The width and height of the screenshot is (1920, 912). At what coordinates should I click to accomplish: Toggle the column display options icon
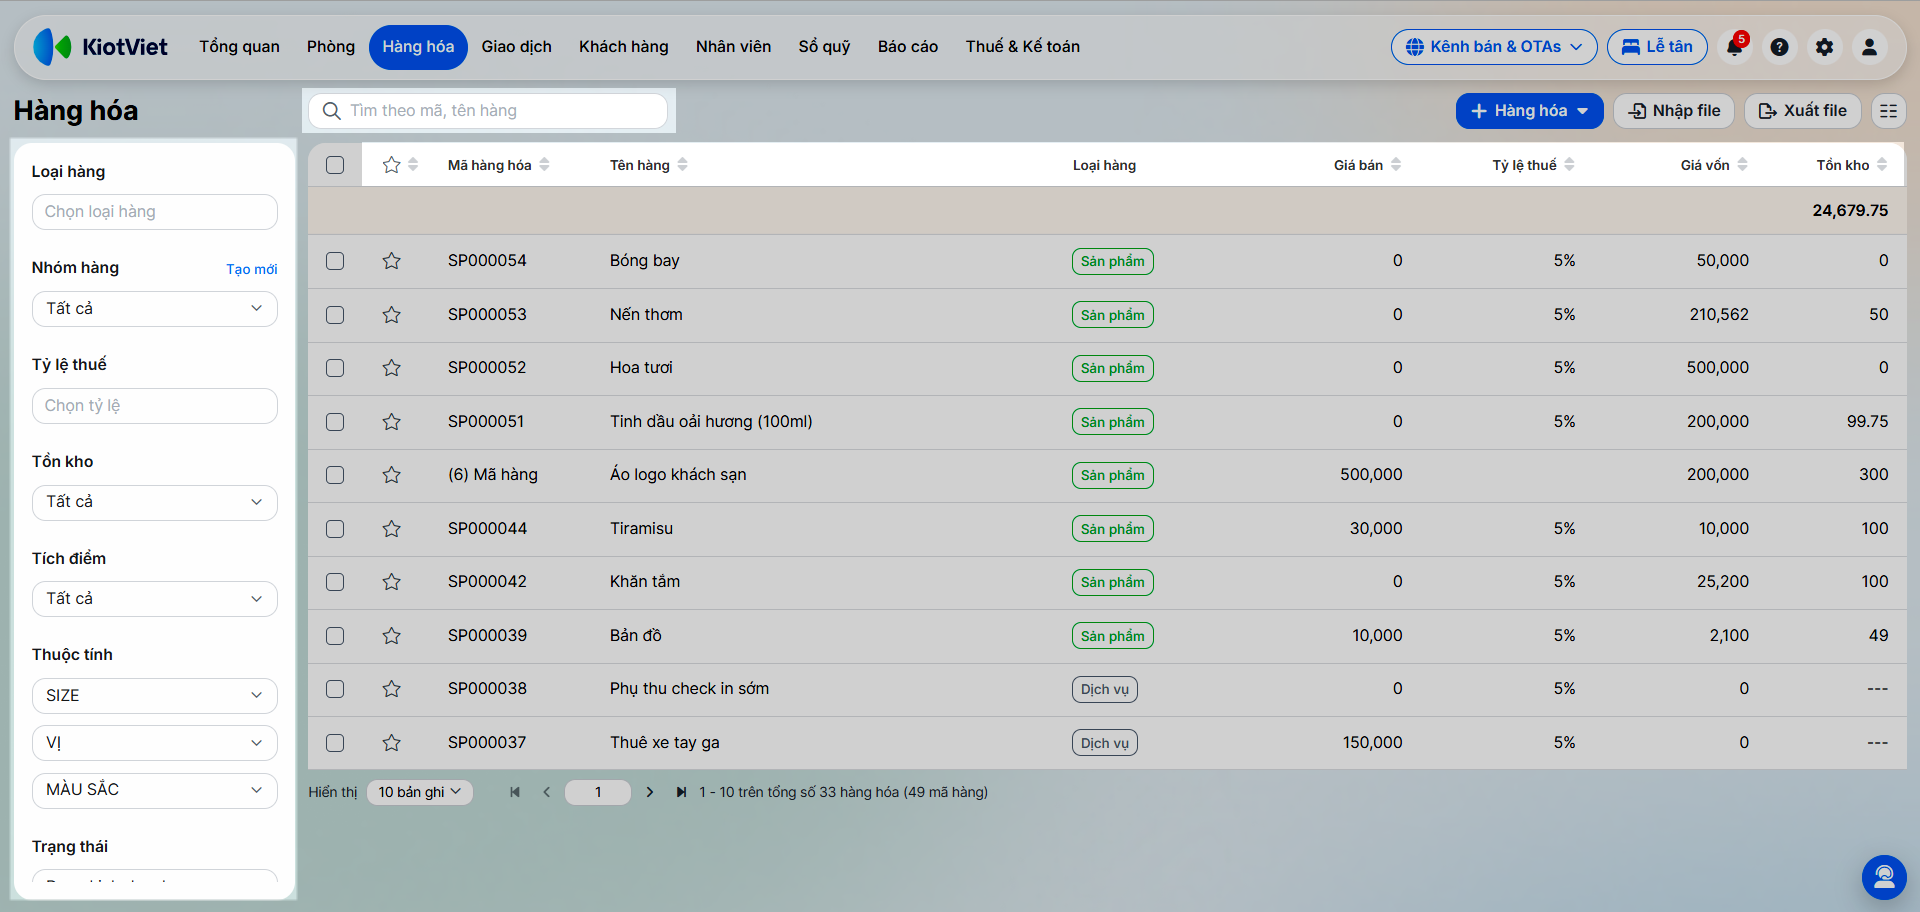(1888, 111)
